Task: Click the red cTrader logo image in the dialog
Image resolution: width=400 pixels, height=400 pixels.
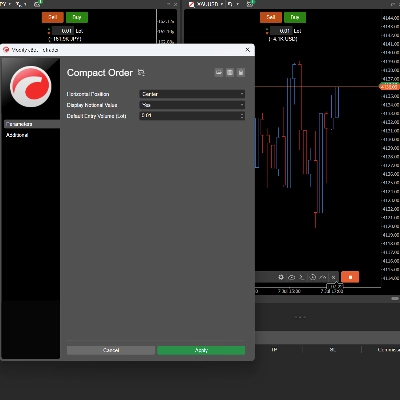Action: (x=31, y=86)
